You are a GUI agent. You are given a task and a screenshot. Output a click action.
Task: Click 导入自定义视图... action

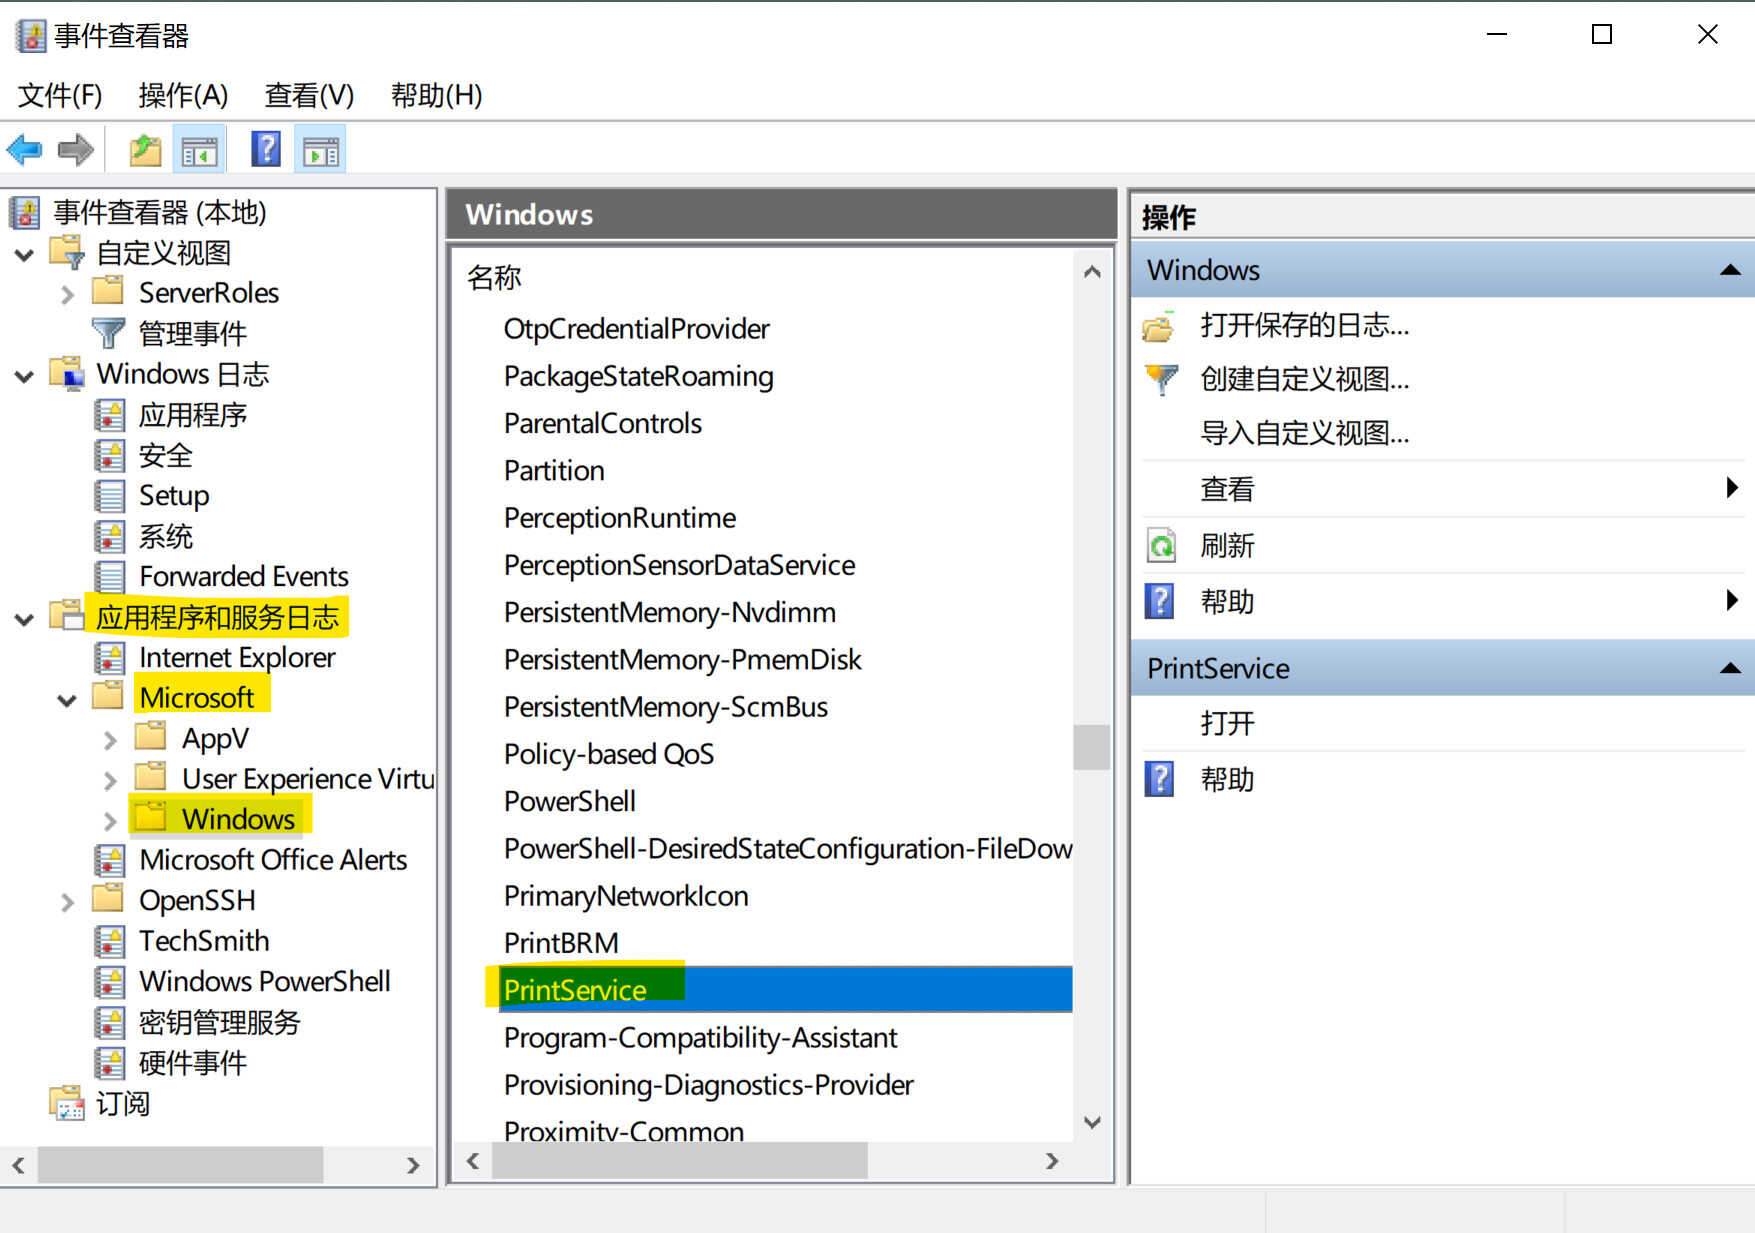[x=1305, y=433]
